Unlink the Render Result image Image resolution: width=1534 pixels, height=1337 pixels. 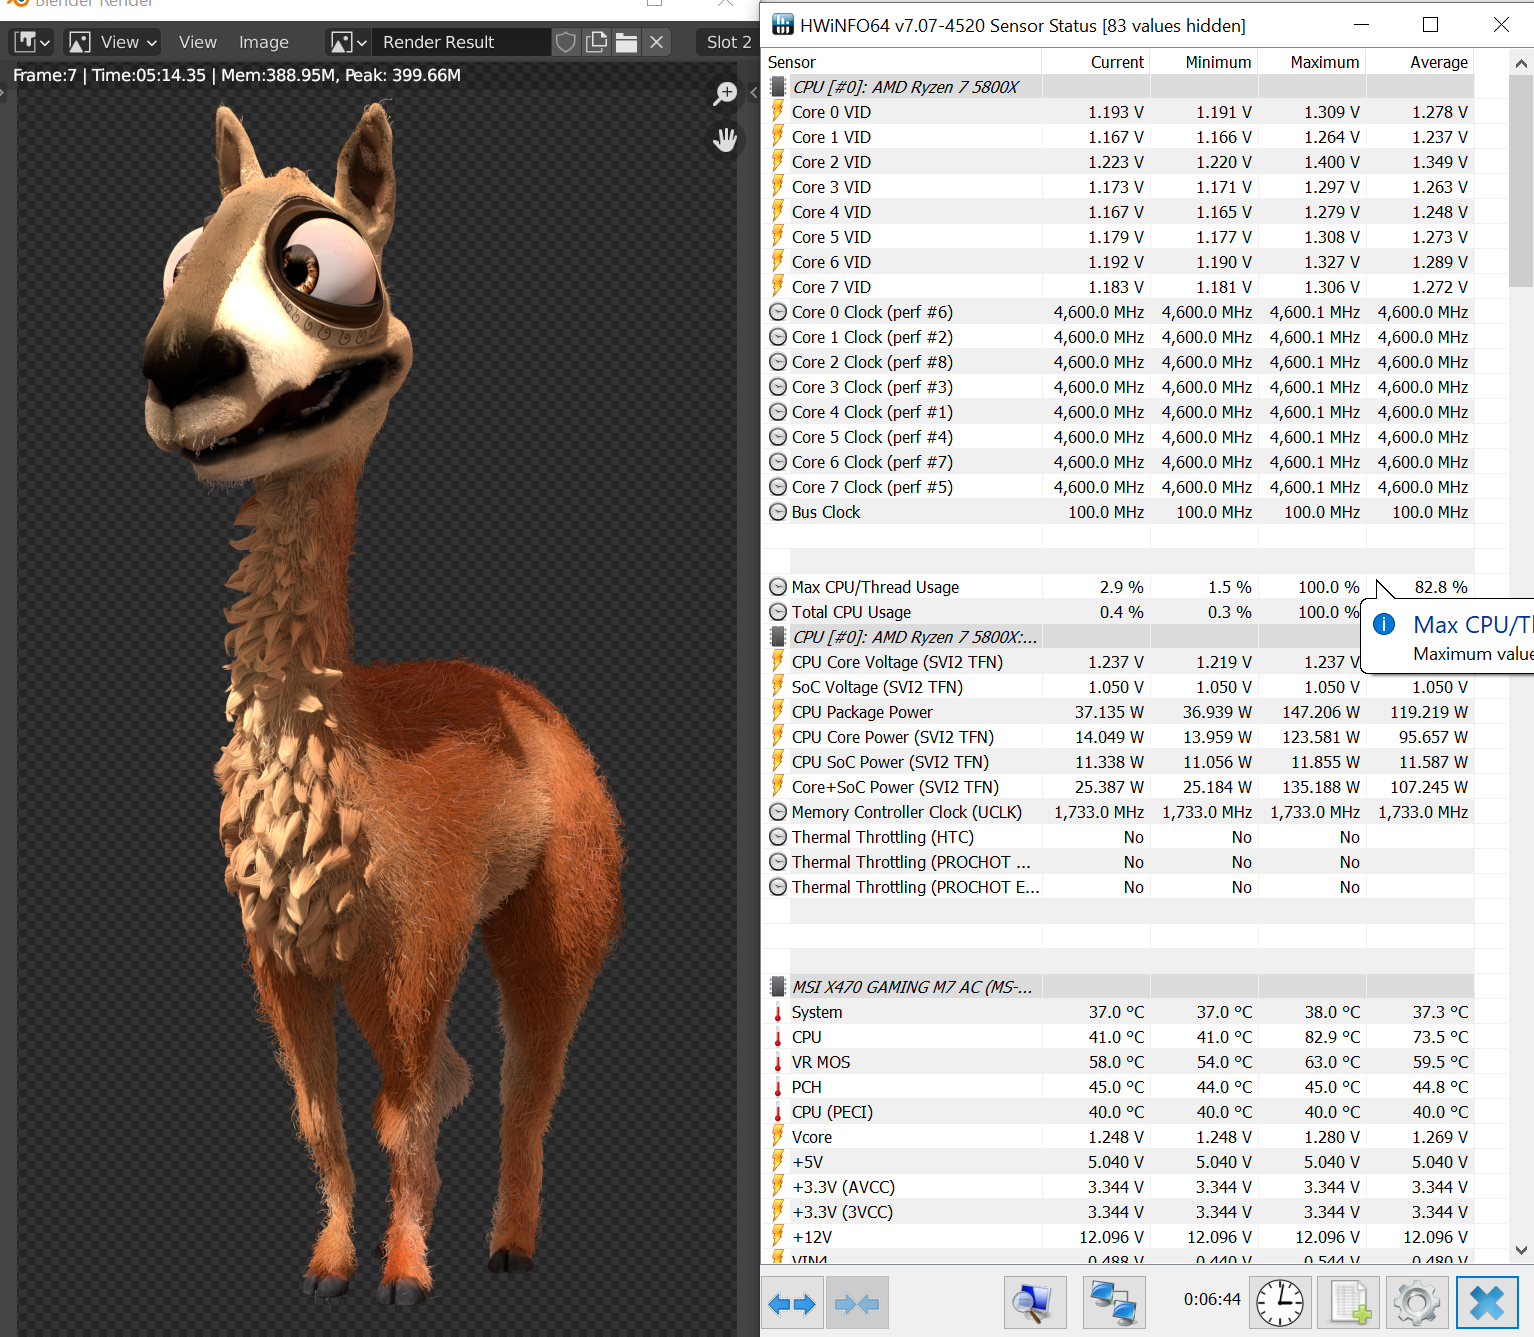click(656, 42)
